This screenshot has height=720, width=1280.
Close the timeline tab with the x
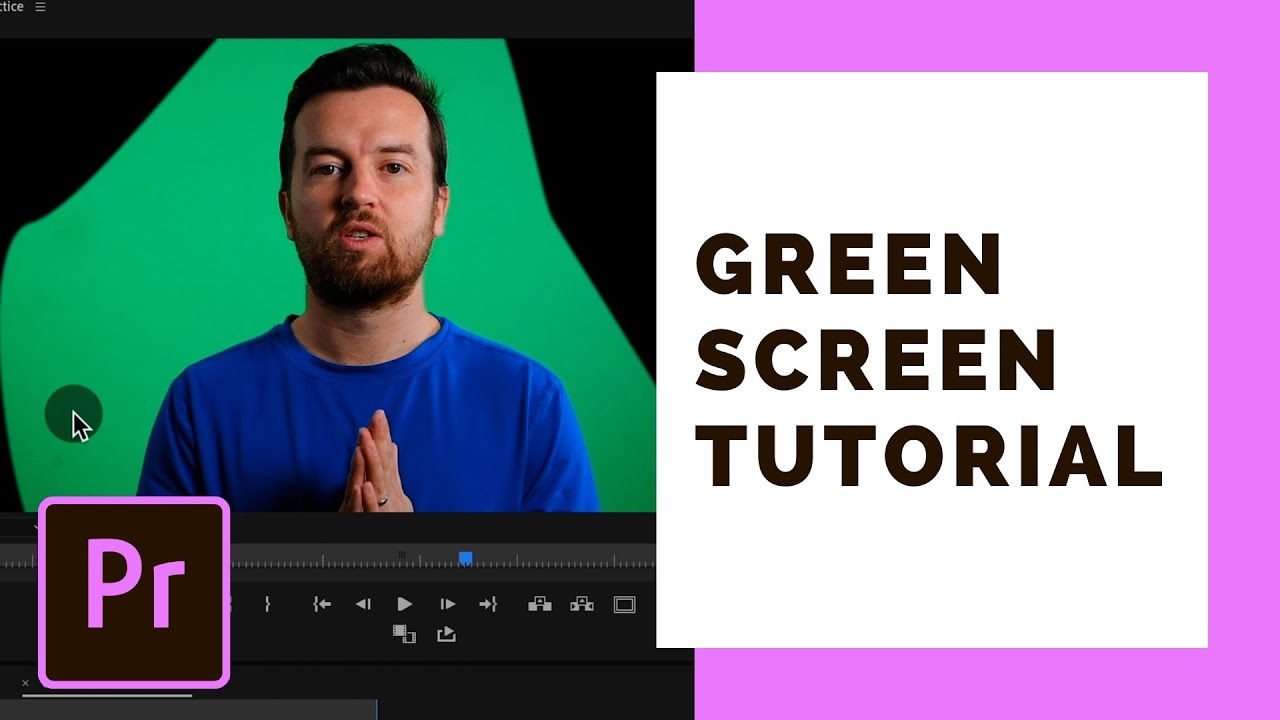(26, 683)
